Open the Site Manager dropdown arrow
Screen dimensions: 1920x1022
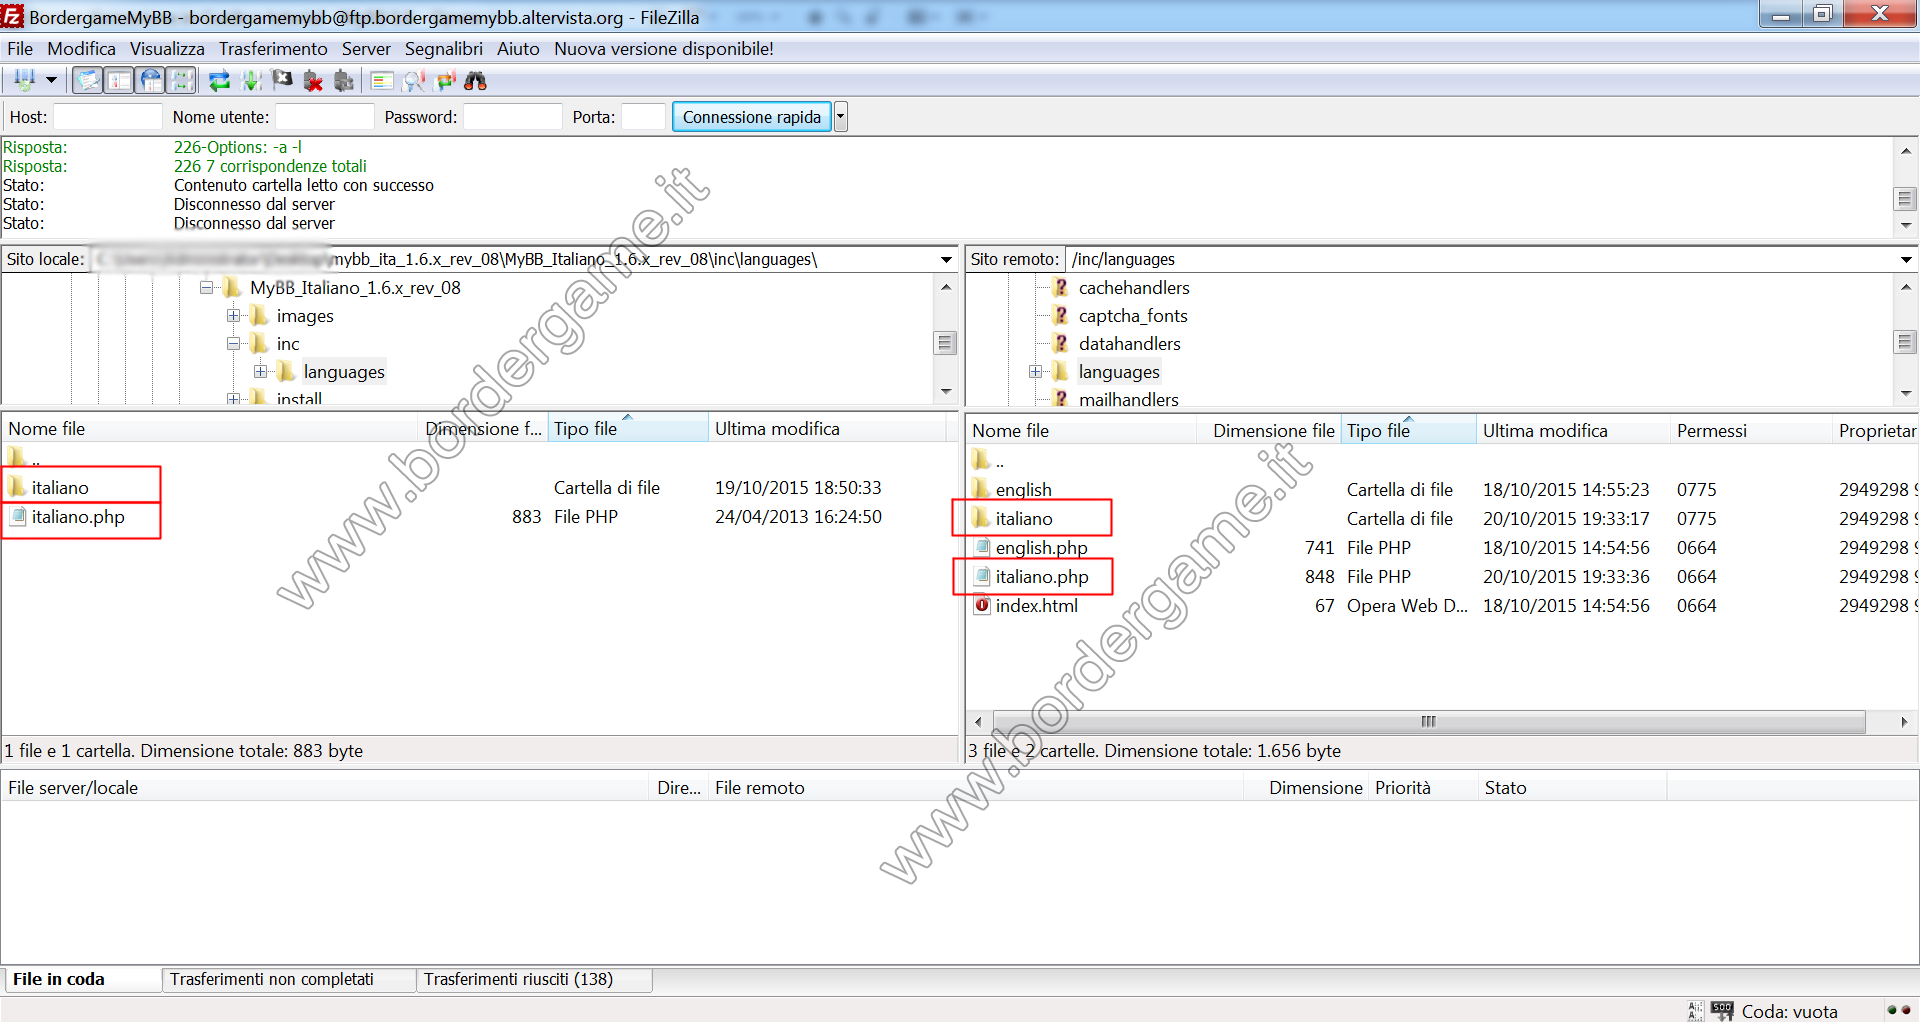(51, 80)
